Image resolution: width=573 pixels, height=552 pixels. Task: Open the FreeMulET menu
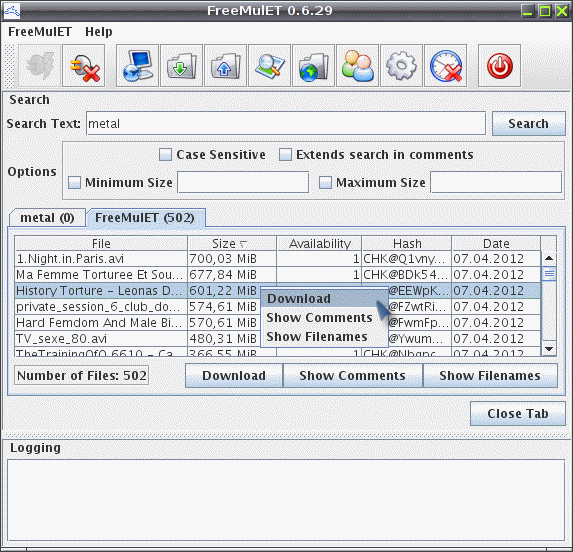40,32
